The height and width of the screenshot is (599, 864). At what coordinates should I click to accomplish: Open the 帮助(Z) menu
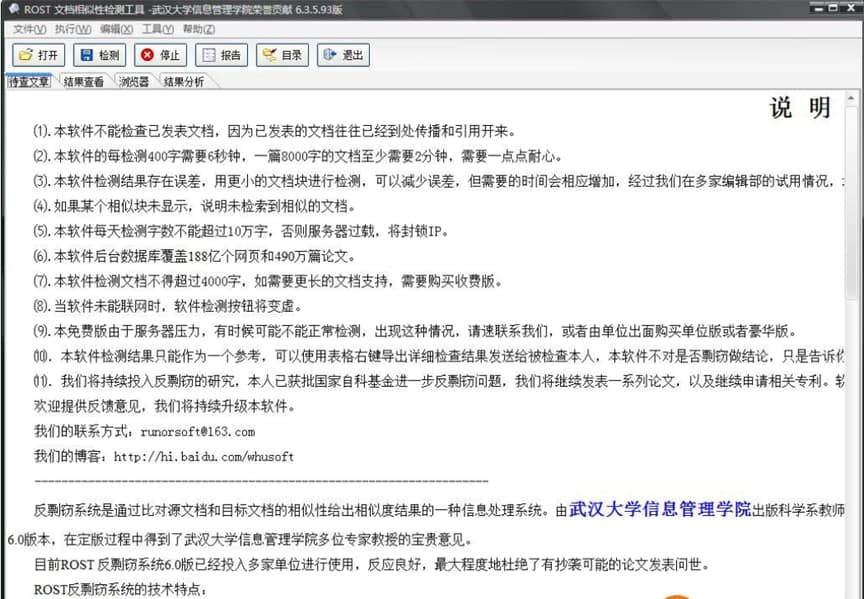tap(198, 29)
